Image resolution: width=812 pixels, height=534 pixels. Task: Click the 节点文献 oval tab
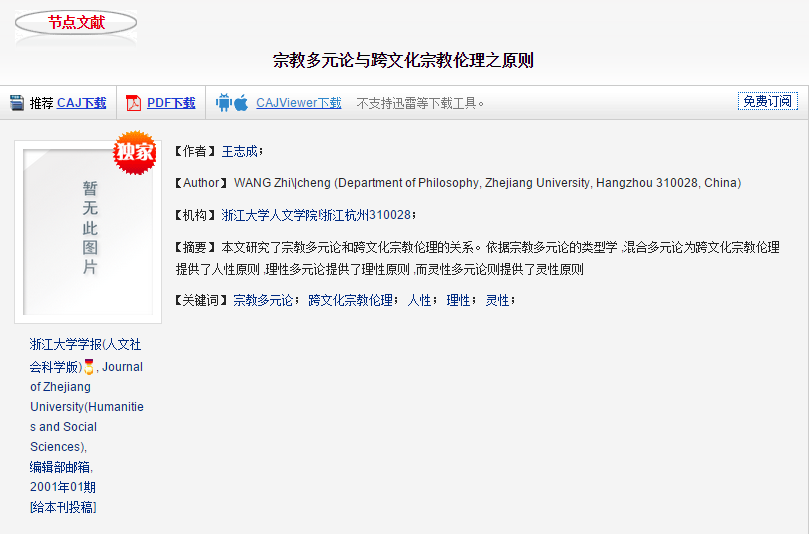pos(76,23)
